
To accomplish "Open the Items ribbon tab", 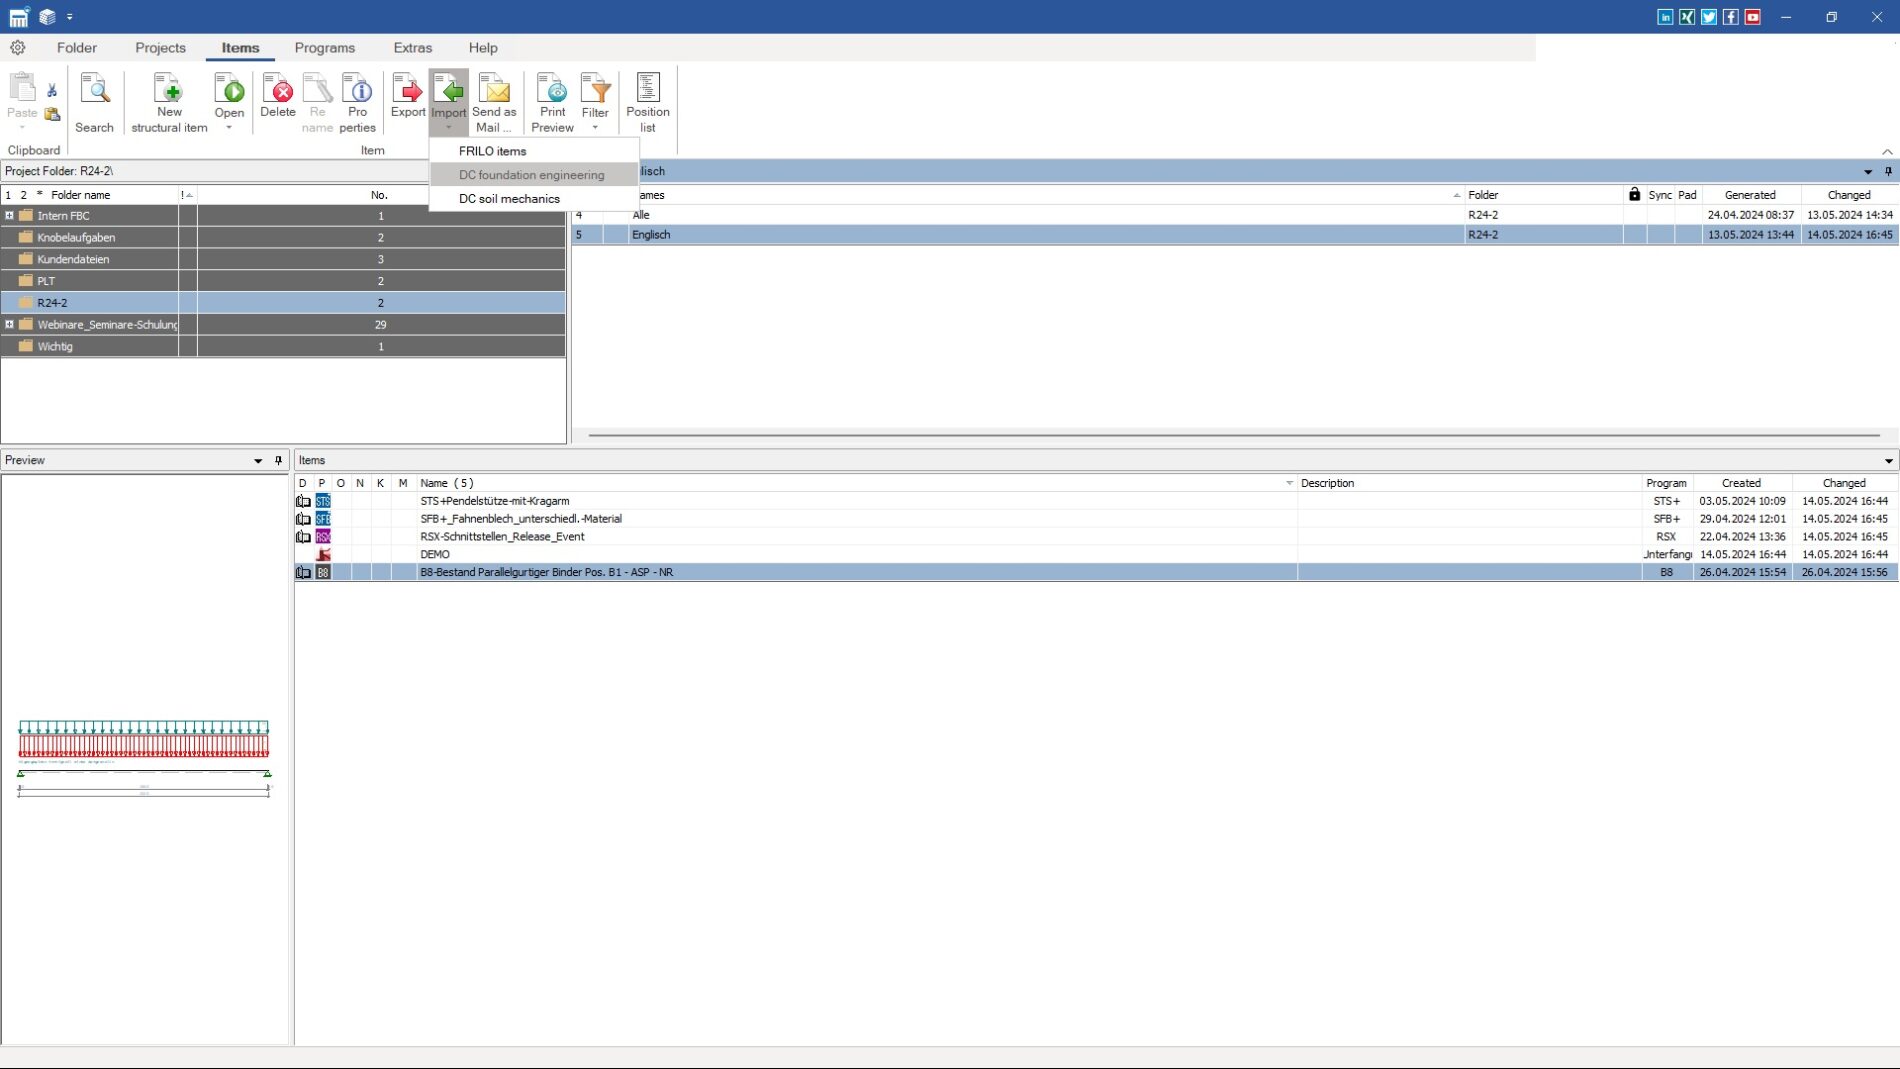I will coord(240,48).
